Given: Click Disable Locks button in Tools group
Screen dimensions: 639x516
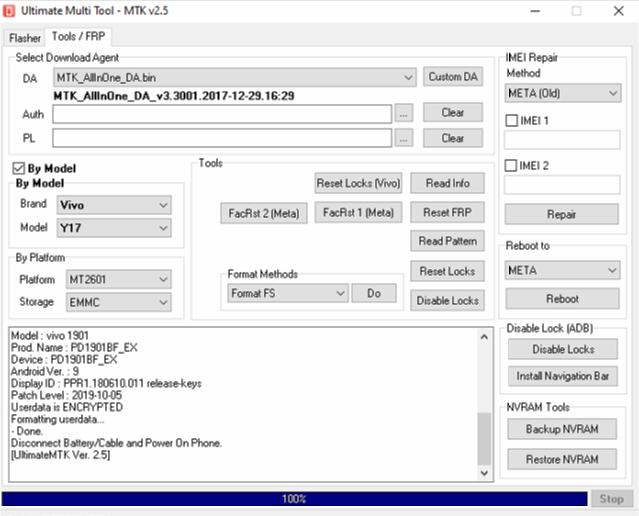Looking at the screenshot, I should click(447, 300).
